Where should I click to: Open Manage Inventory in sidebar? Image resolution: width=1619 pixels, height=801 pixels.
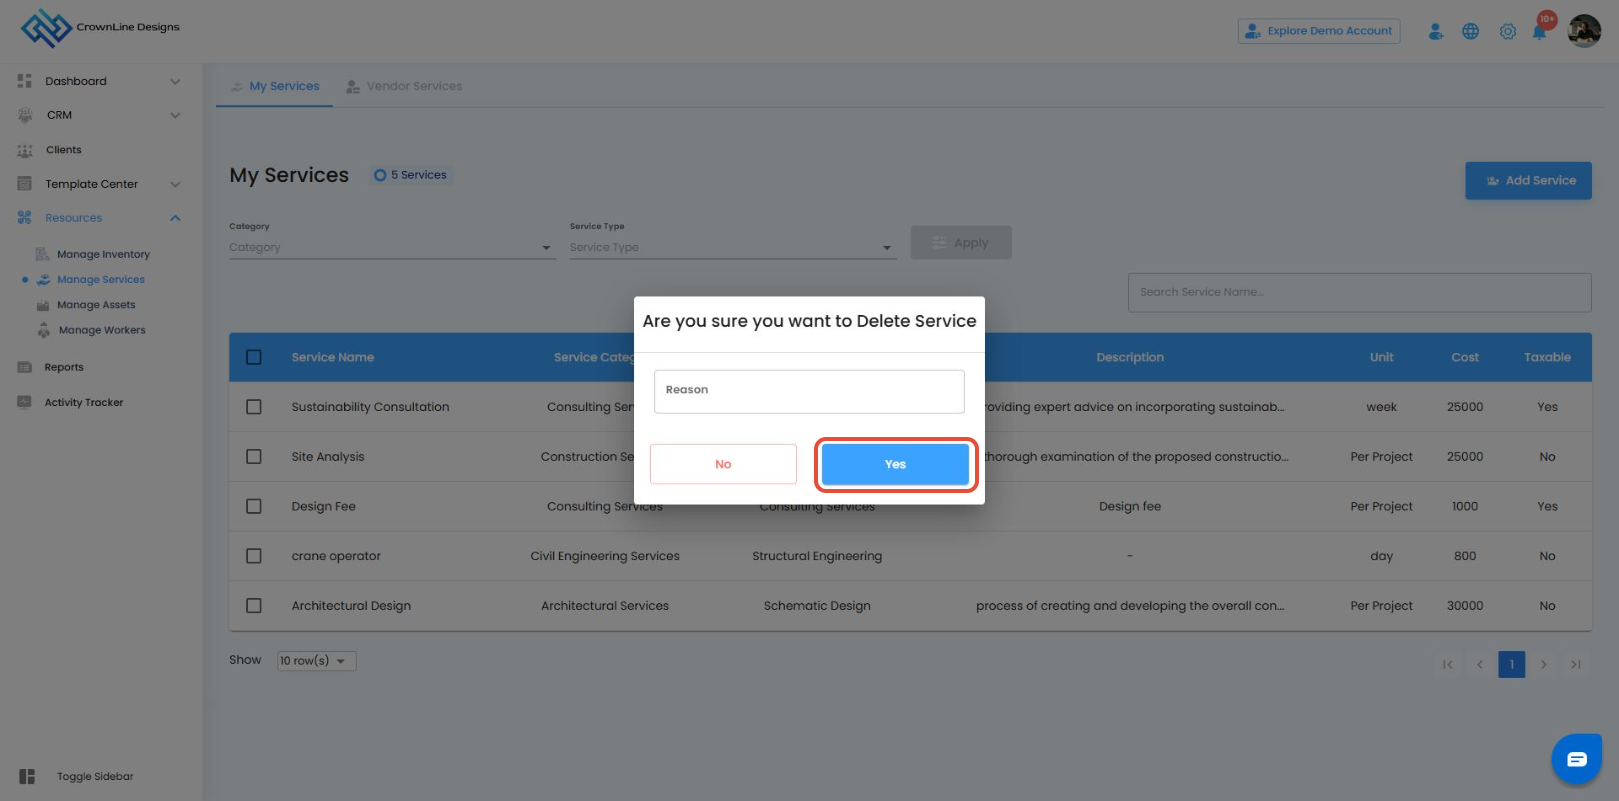[x=103, y=254]
